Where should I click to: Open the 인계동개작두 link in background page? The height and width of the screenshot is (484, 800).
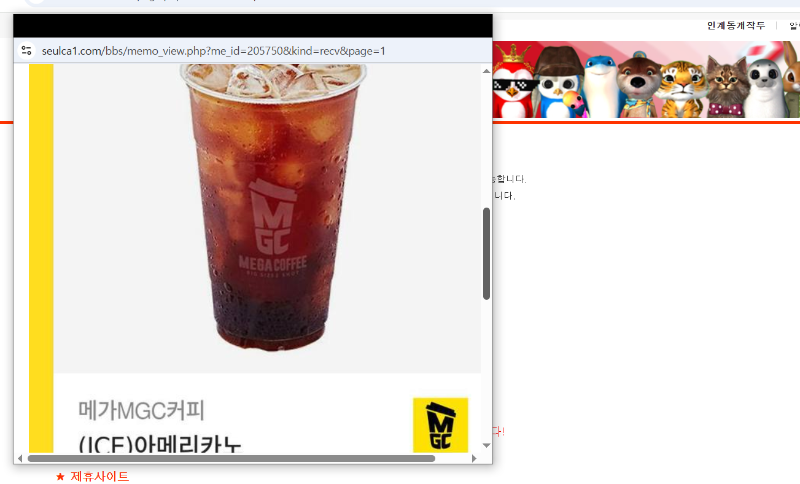pyautogui.click(x=736, y=26)
